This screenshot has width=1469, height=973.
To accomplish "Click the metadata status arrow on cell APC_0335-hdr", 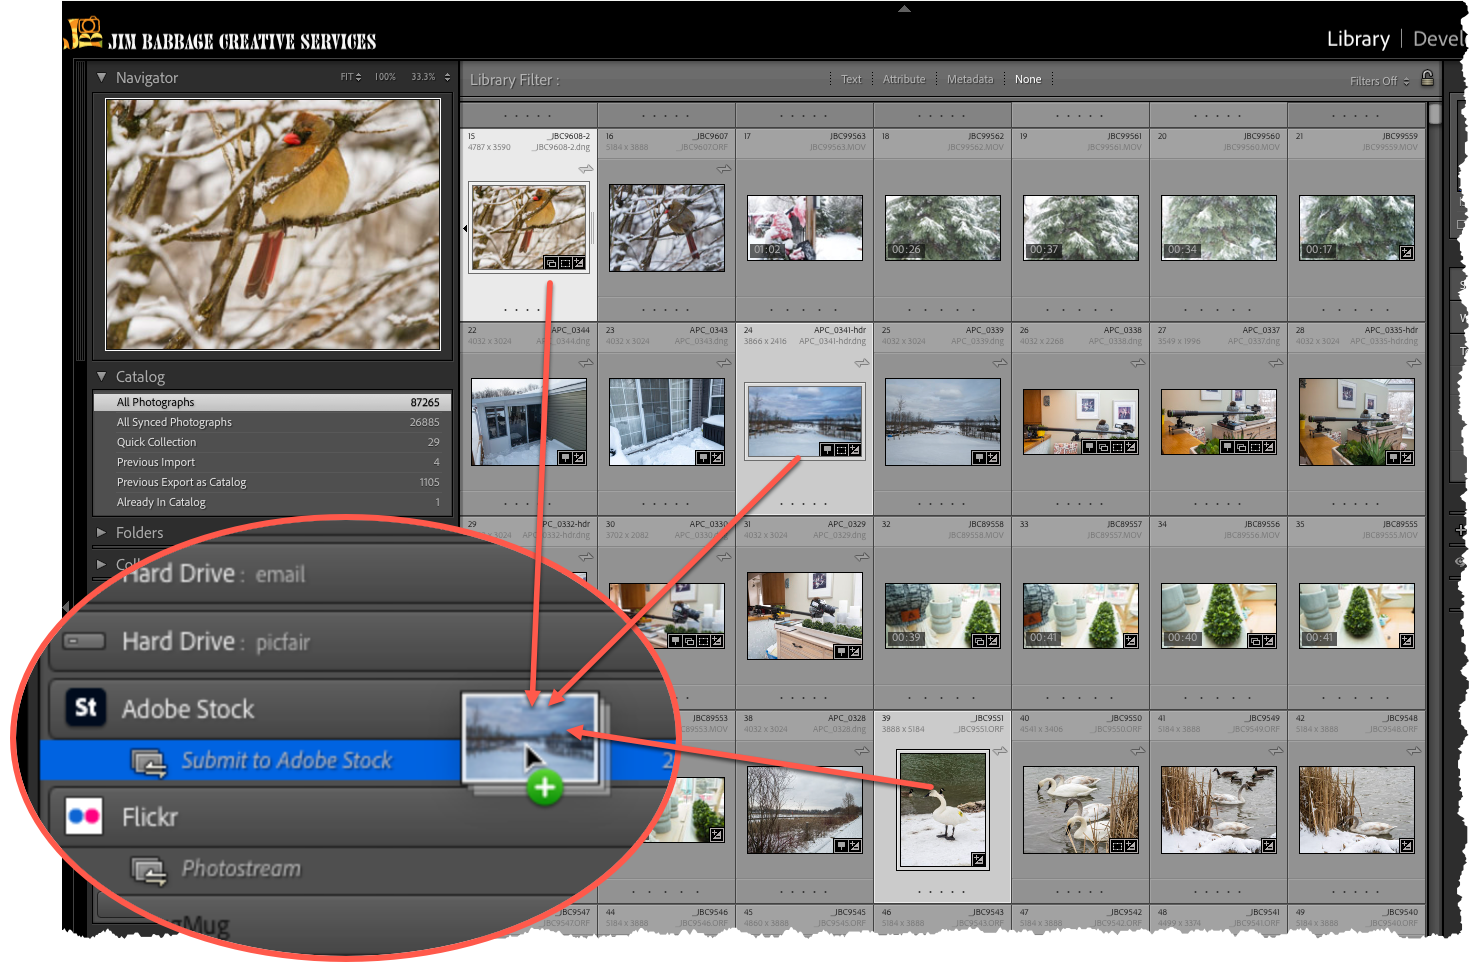I will click(x=1414, y=363).
